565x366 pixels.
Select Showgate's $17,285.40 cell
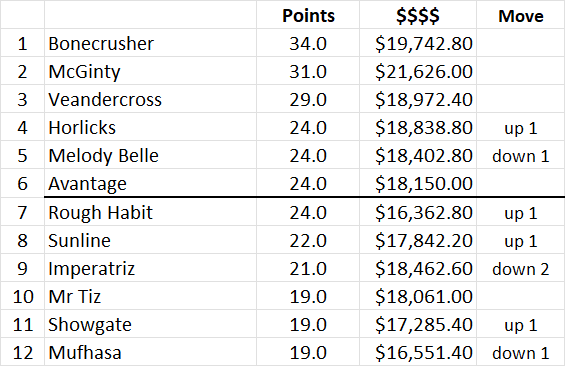(418, 324)
